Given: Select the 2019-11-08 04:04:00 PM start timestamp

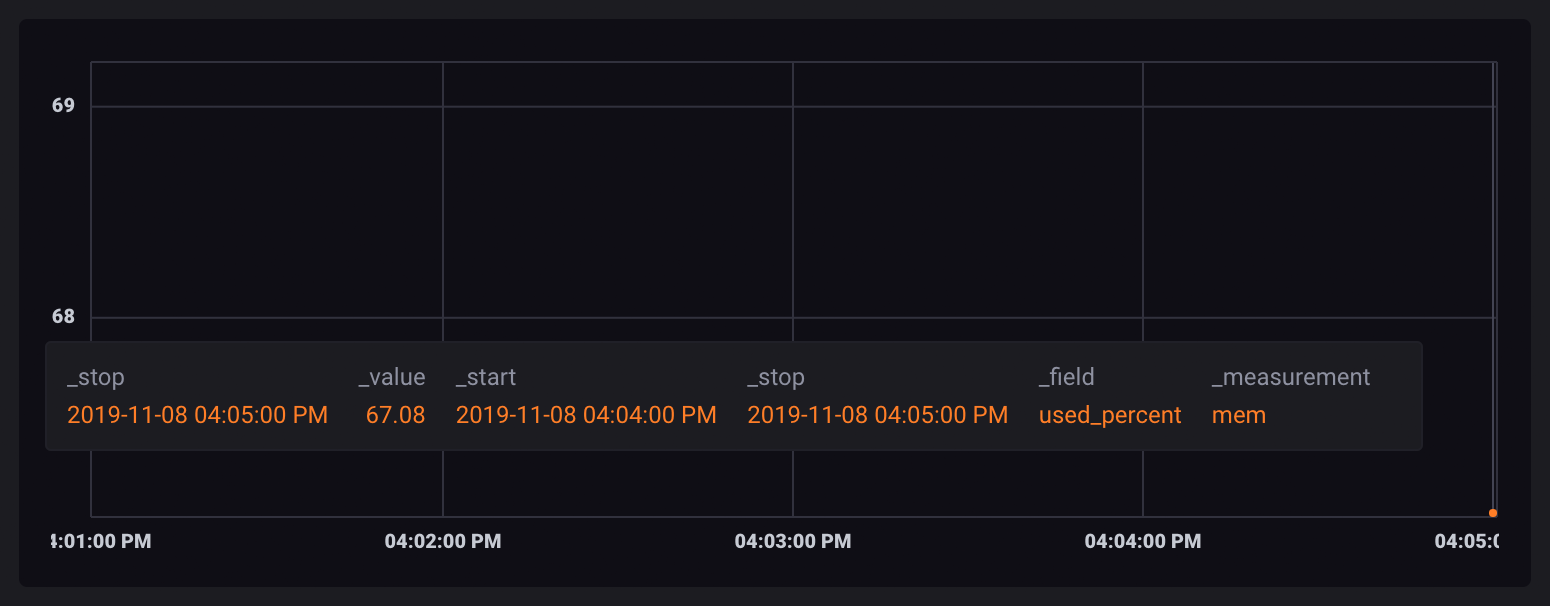Looking at the screenshot, I should 586,414.
